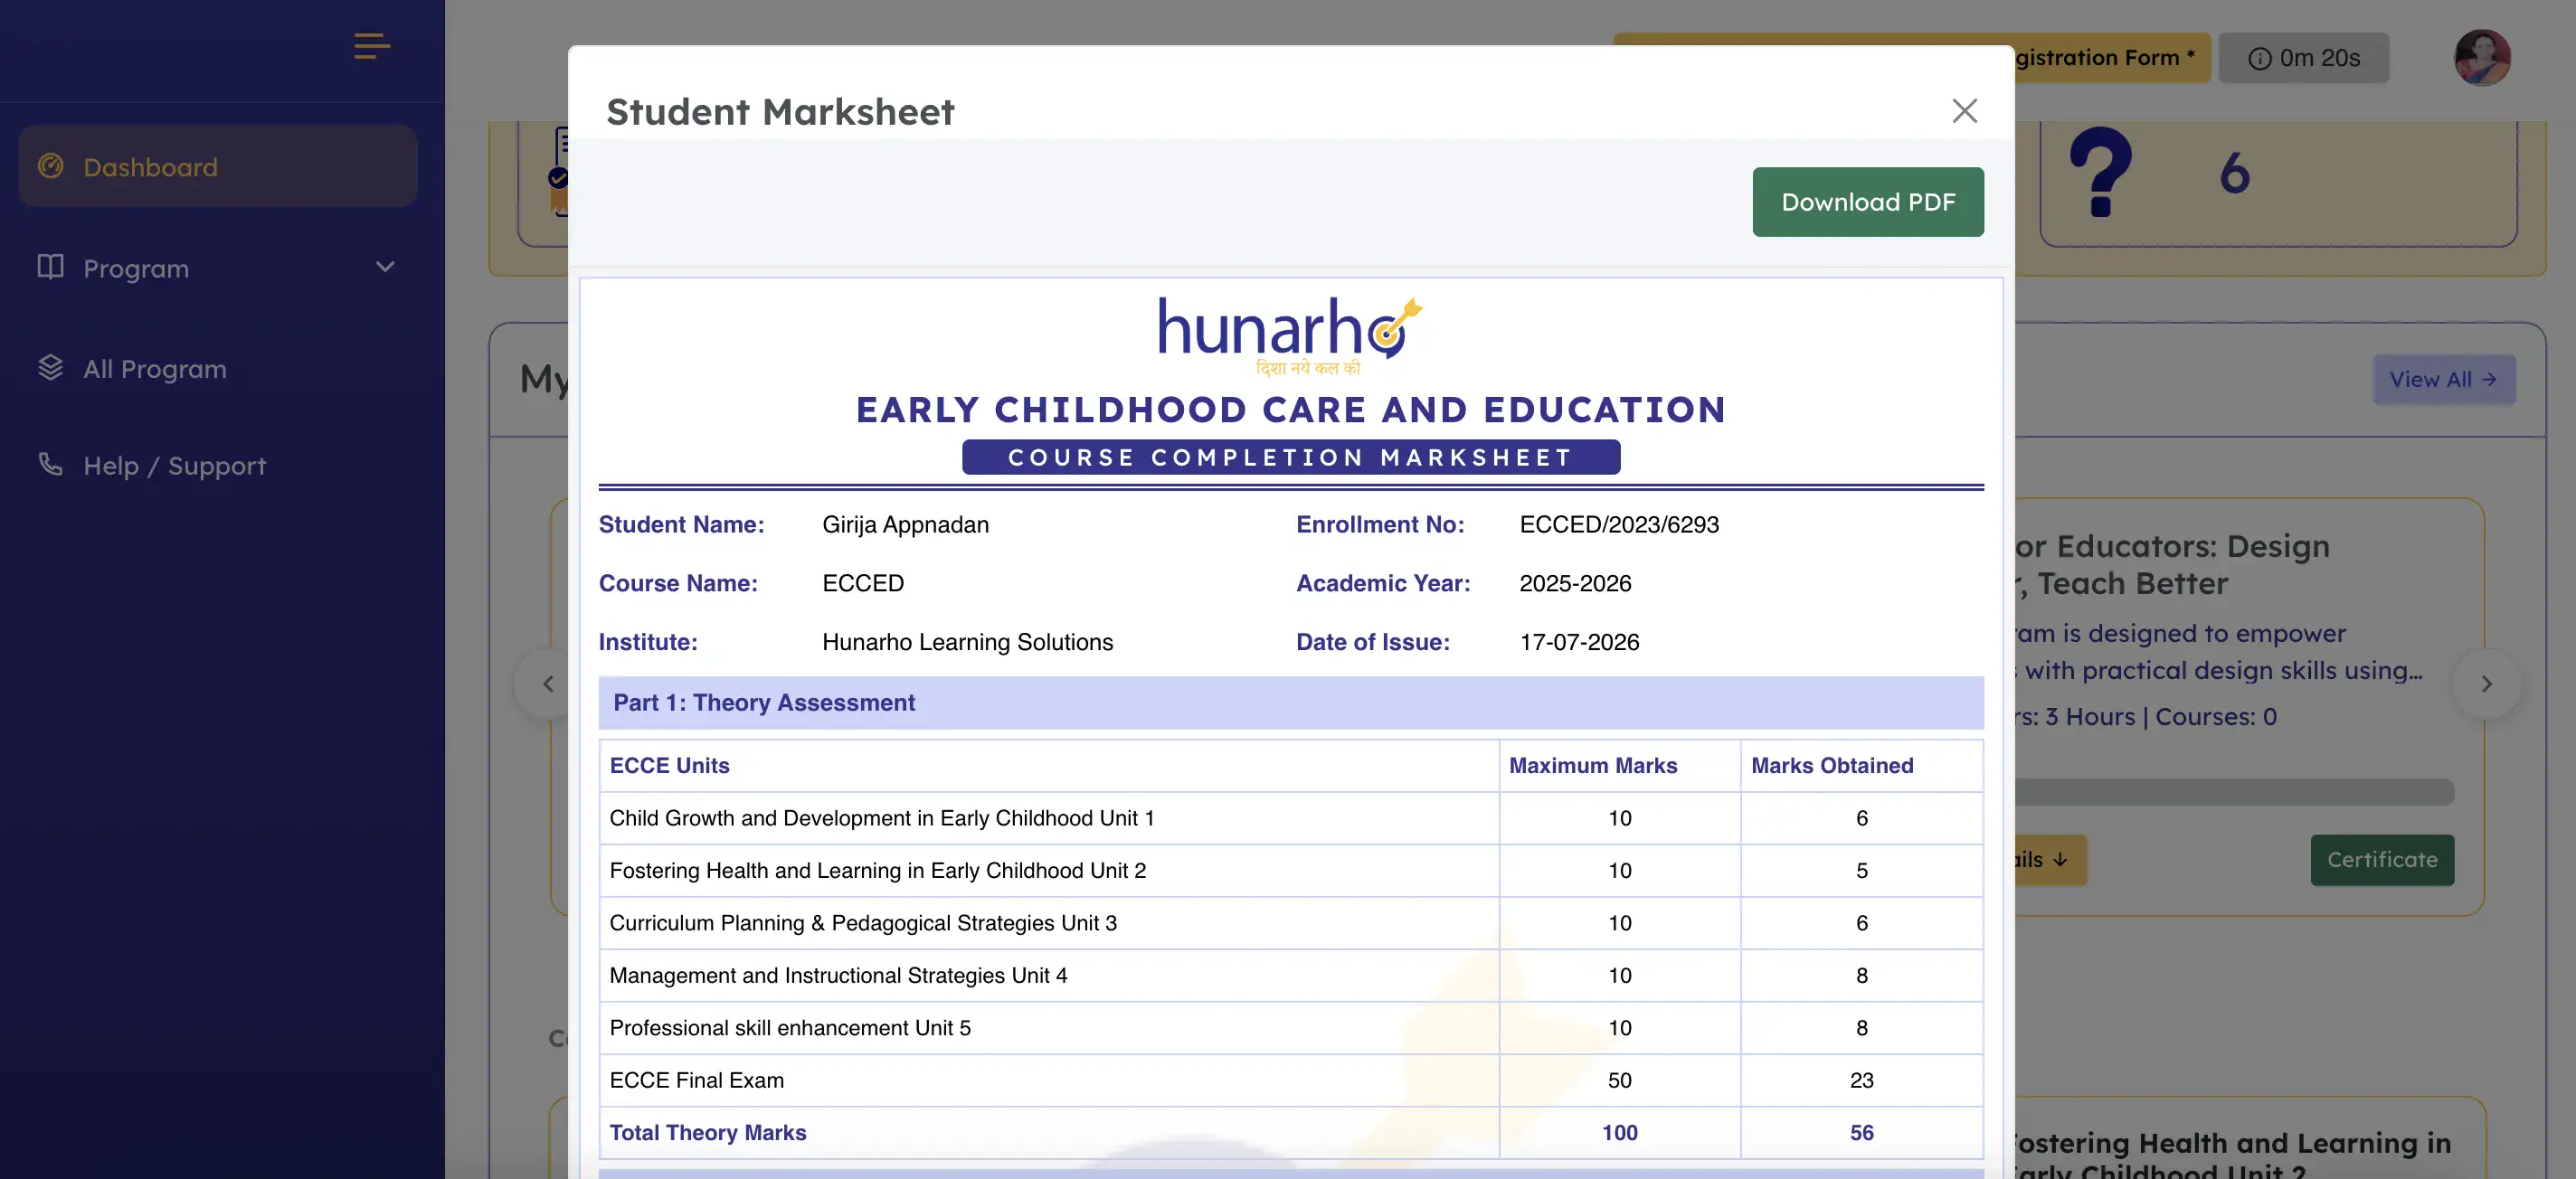Image resolution: width=2576 pixels, height=1179 pixels.
Task: Select Child Growth and Development Unit 1 row
Action: [1291, 818]
